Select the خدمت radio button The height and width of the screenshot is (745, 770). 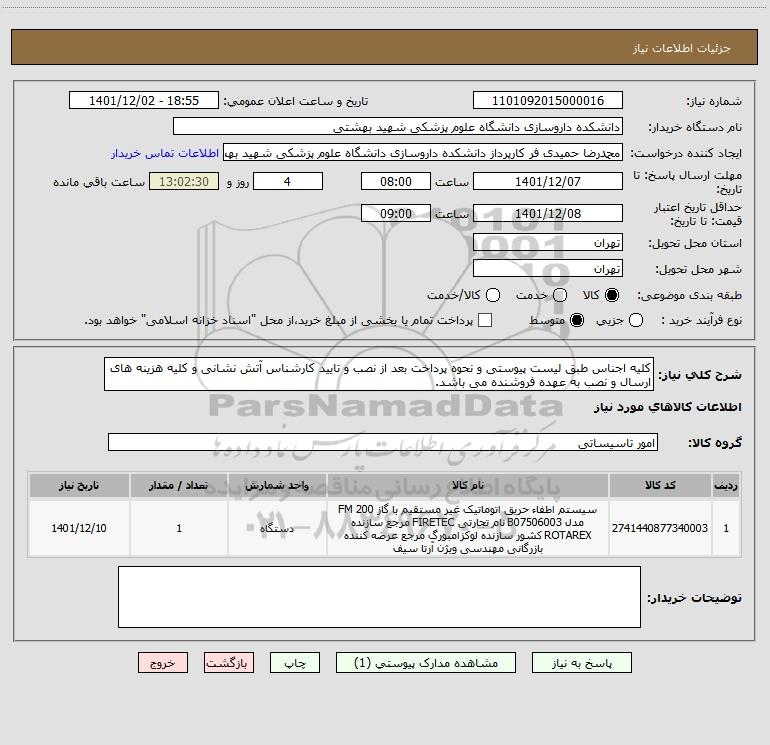click(560, 295)
